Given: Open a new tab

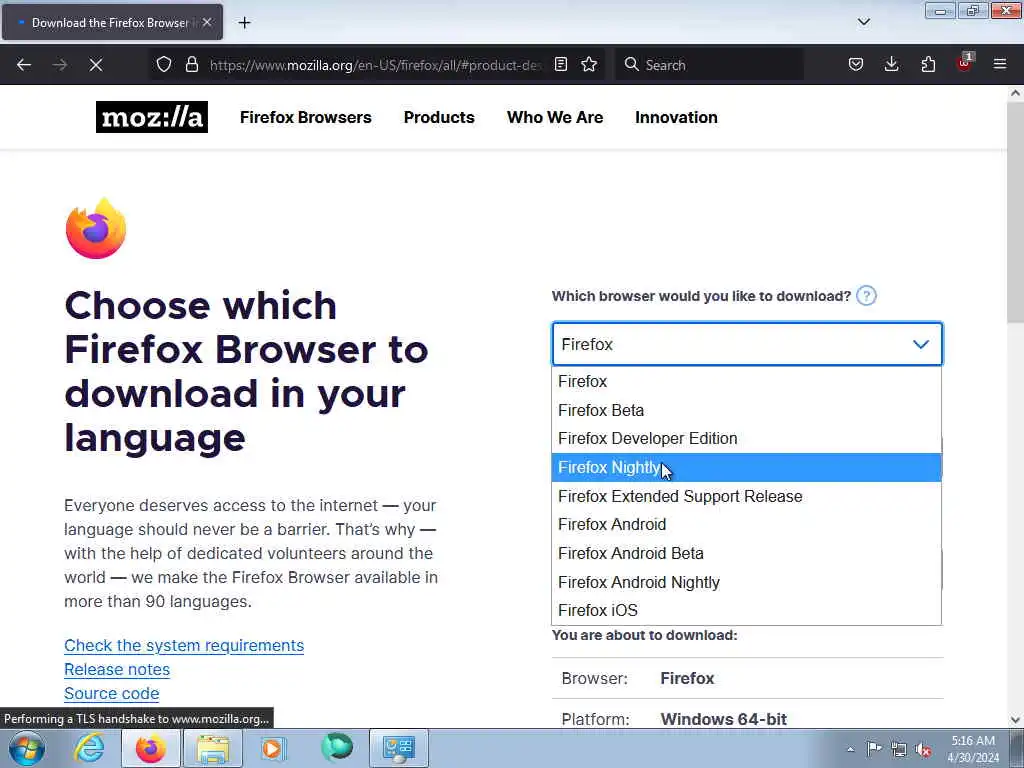Looking at the screenshot, I should pos(244,23).
